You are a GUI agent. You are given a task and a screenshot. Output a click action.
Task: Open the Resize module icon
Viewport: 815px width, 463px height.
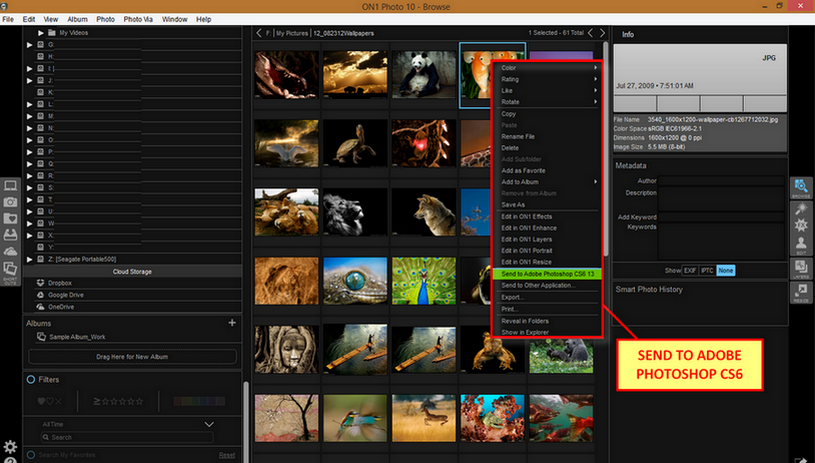click(801, 293)
